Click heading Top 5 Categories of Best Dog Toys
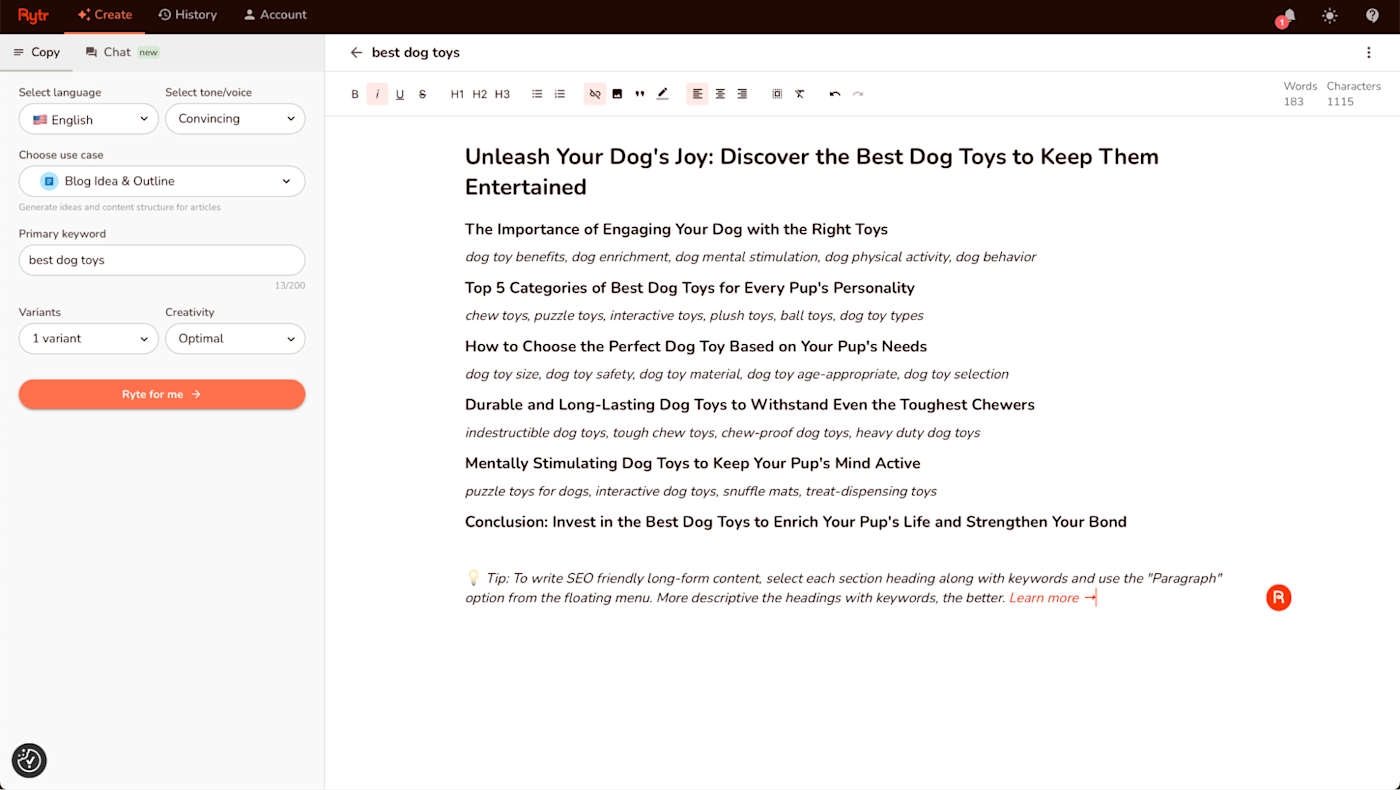 click(690, 288)
